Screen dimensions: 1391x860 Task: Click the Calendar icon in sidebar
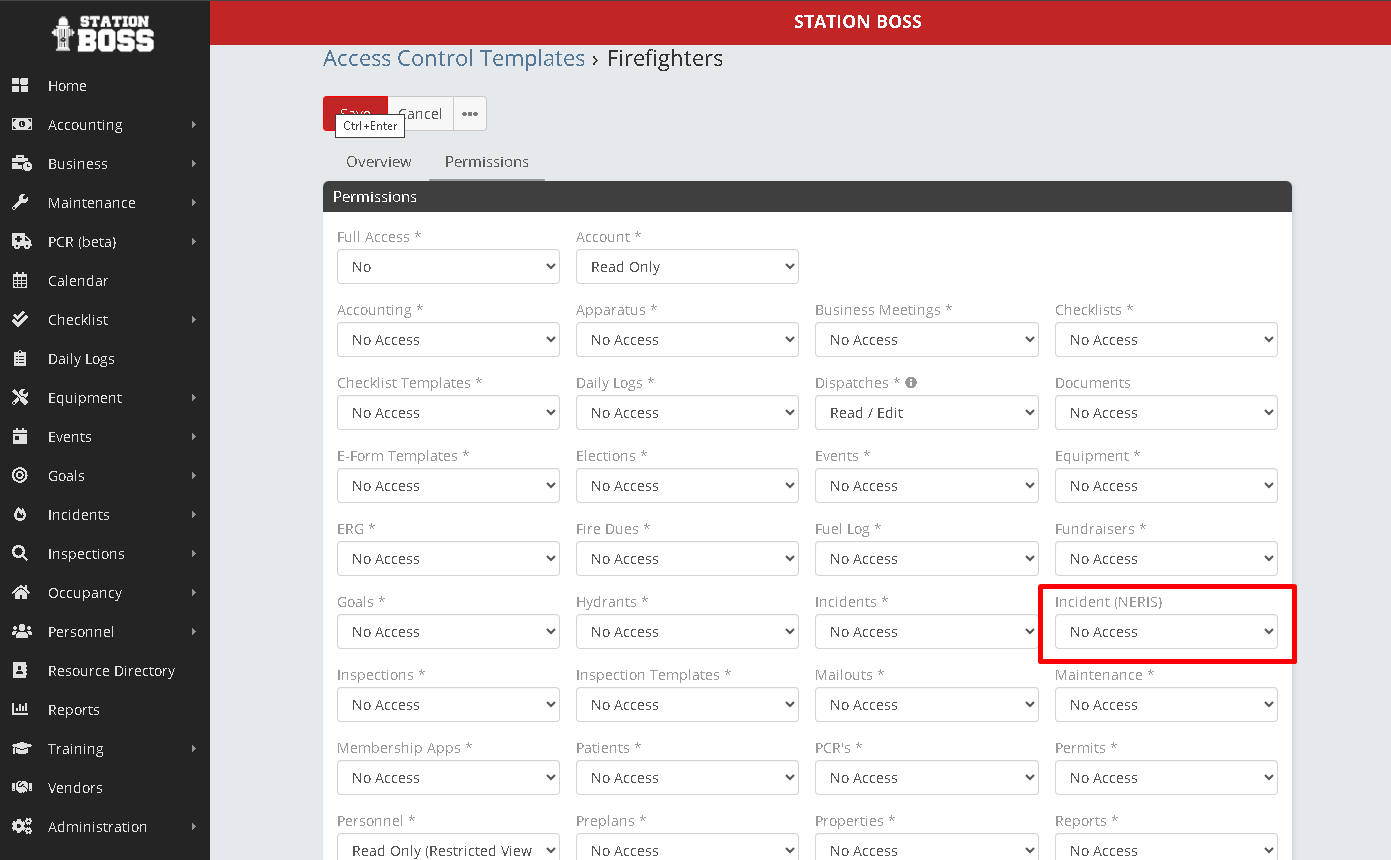click(20, 281)
